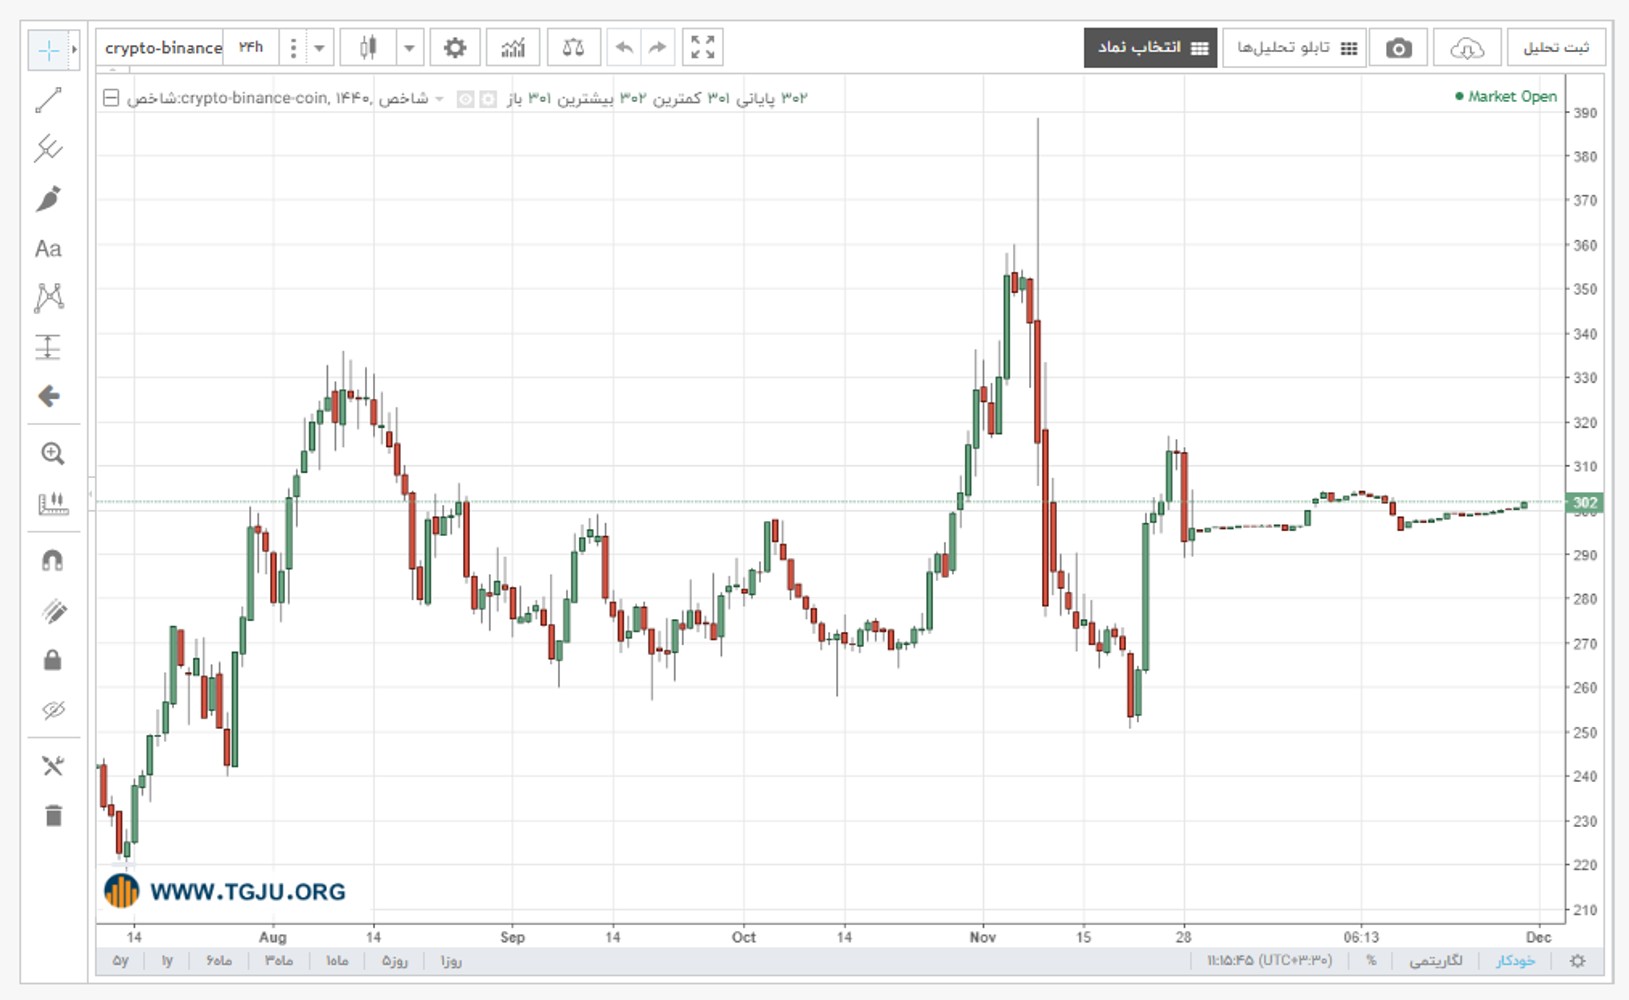
Task: Activate the zoom in magnifier tool
Action: [52, 454]
